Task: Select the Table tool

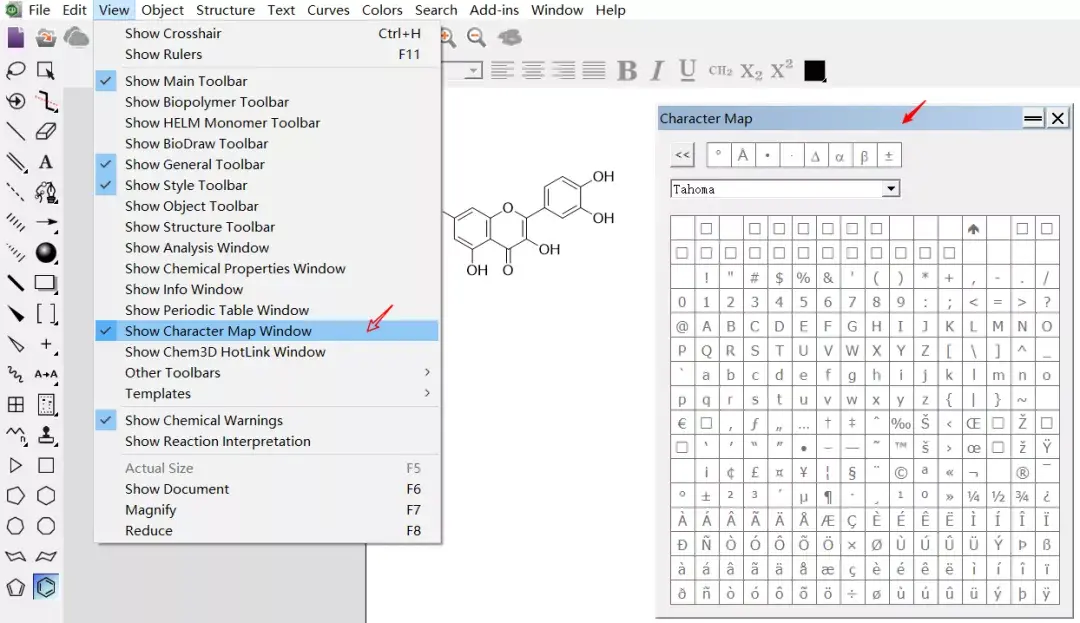Action: (x=15, y=404)
